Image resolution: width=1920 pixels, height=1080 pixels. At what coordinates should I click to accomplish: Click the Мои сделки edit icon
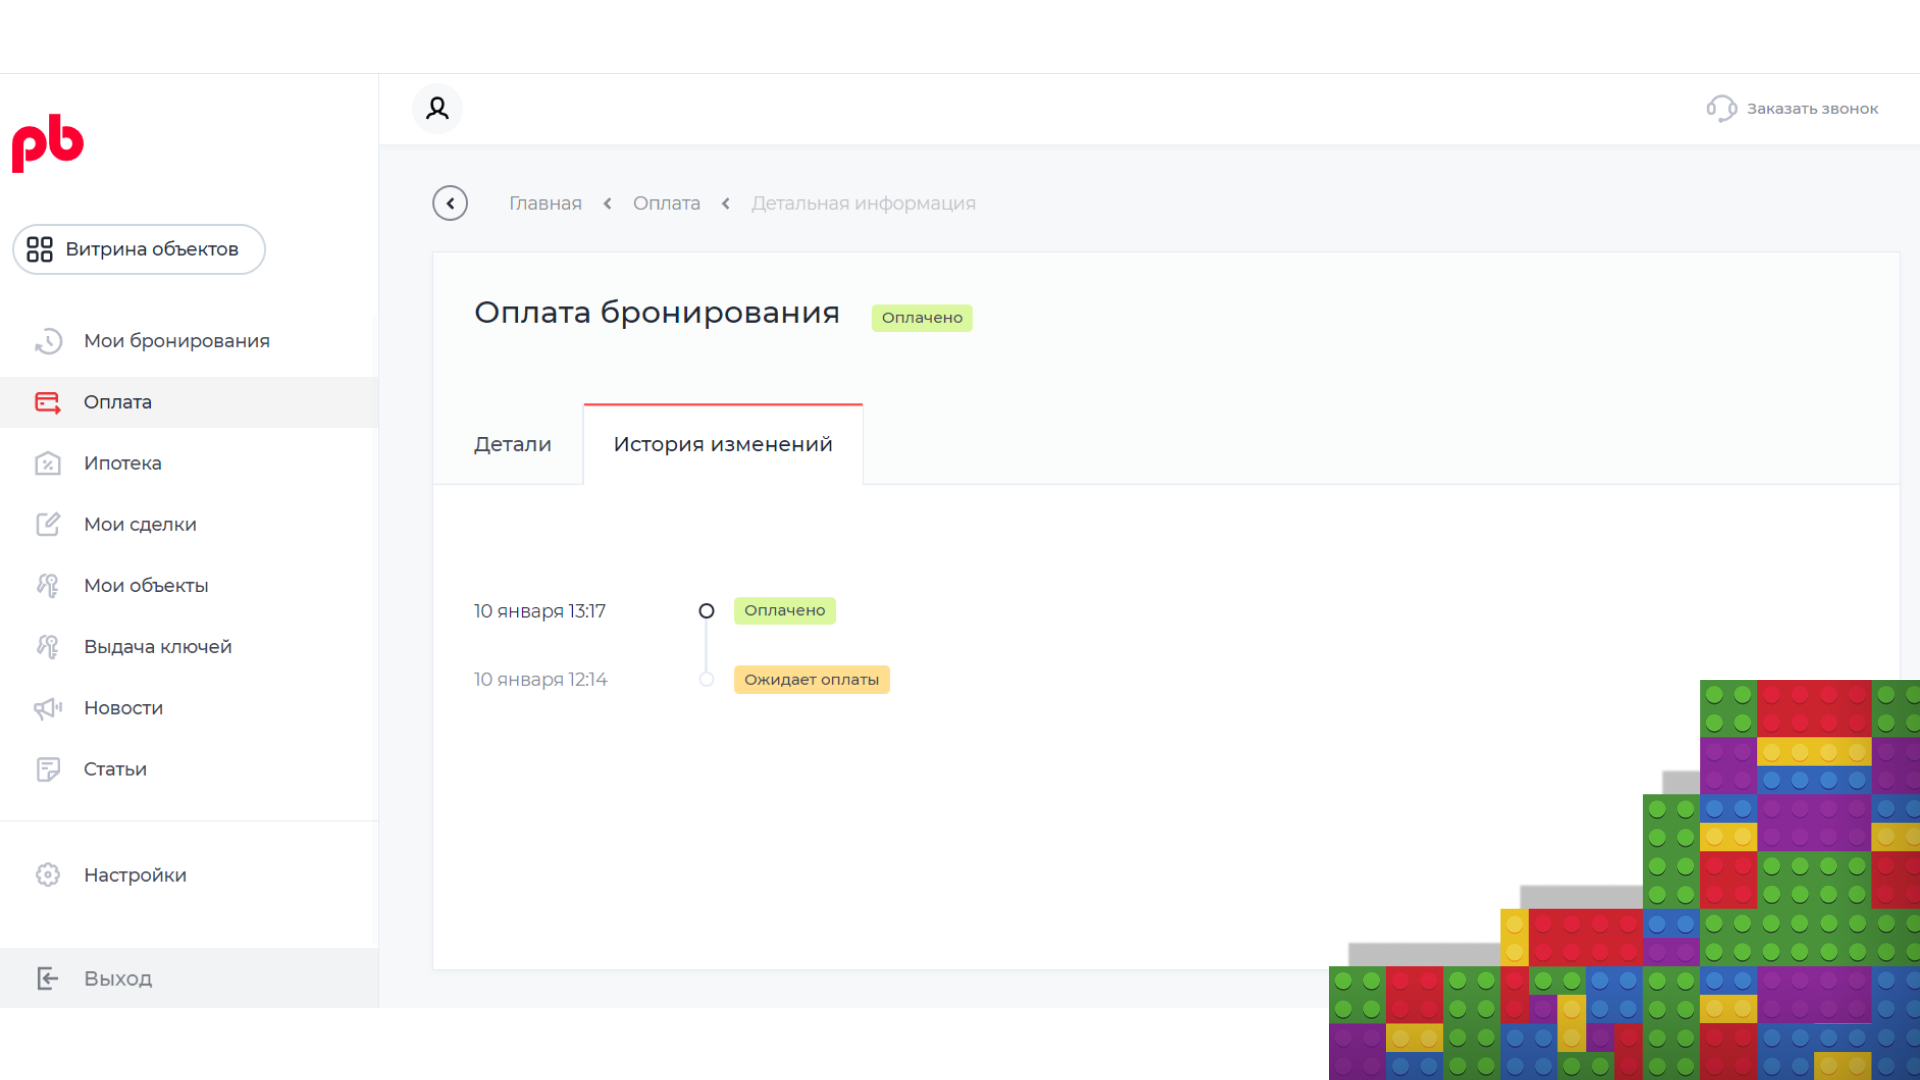[x=48, y=524]
